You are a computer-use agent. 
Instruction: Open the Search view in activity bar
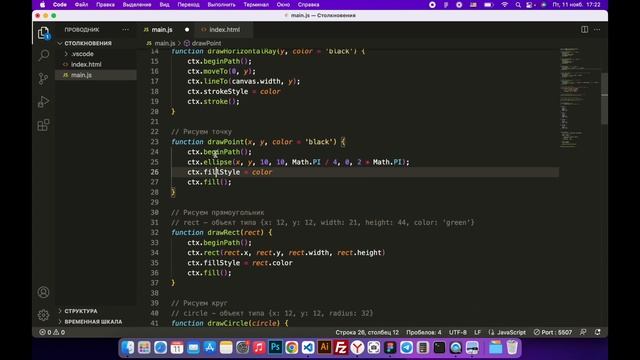(x=43, y=55)
